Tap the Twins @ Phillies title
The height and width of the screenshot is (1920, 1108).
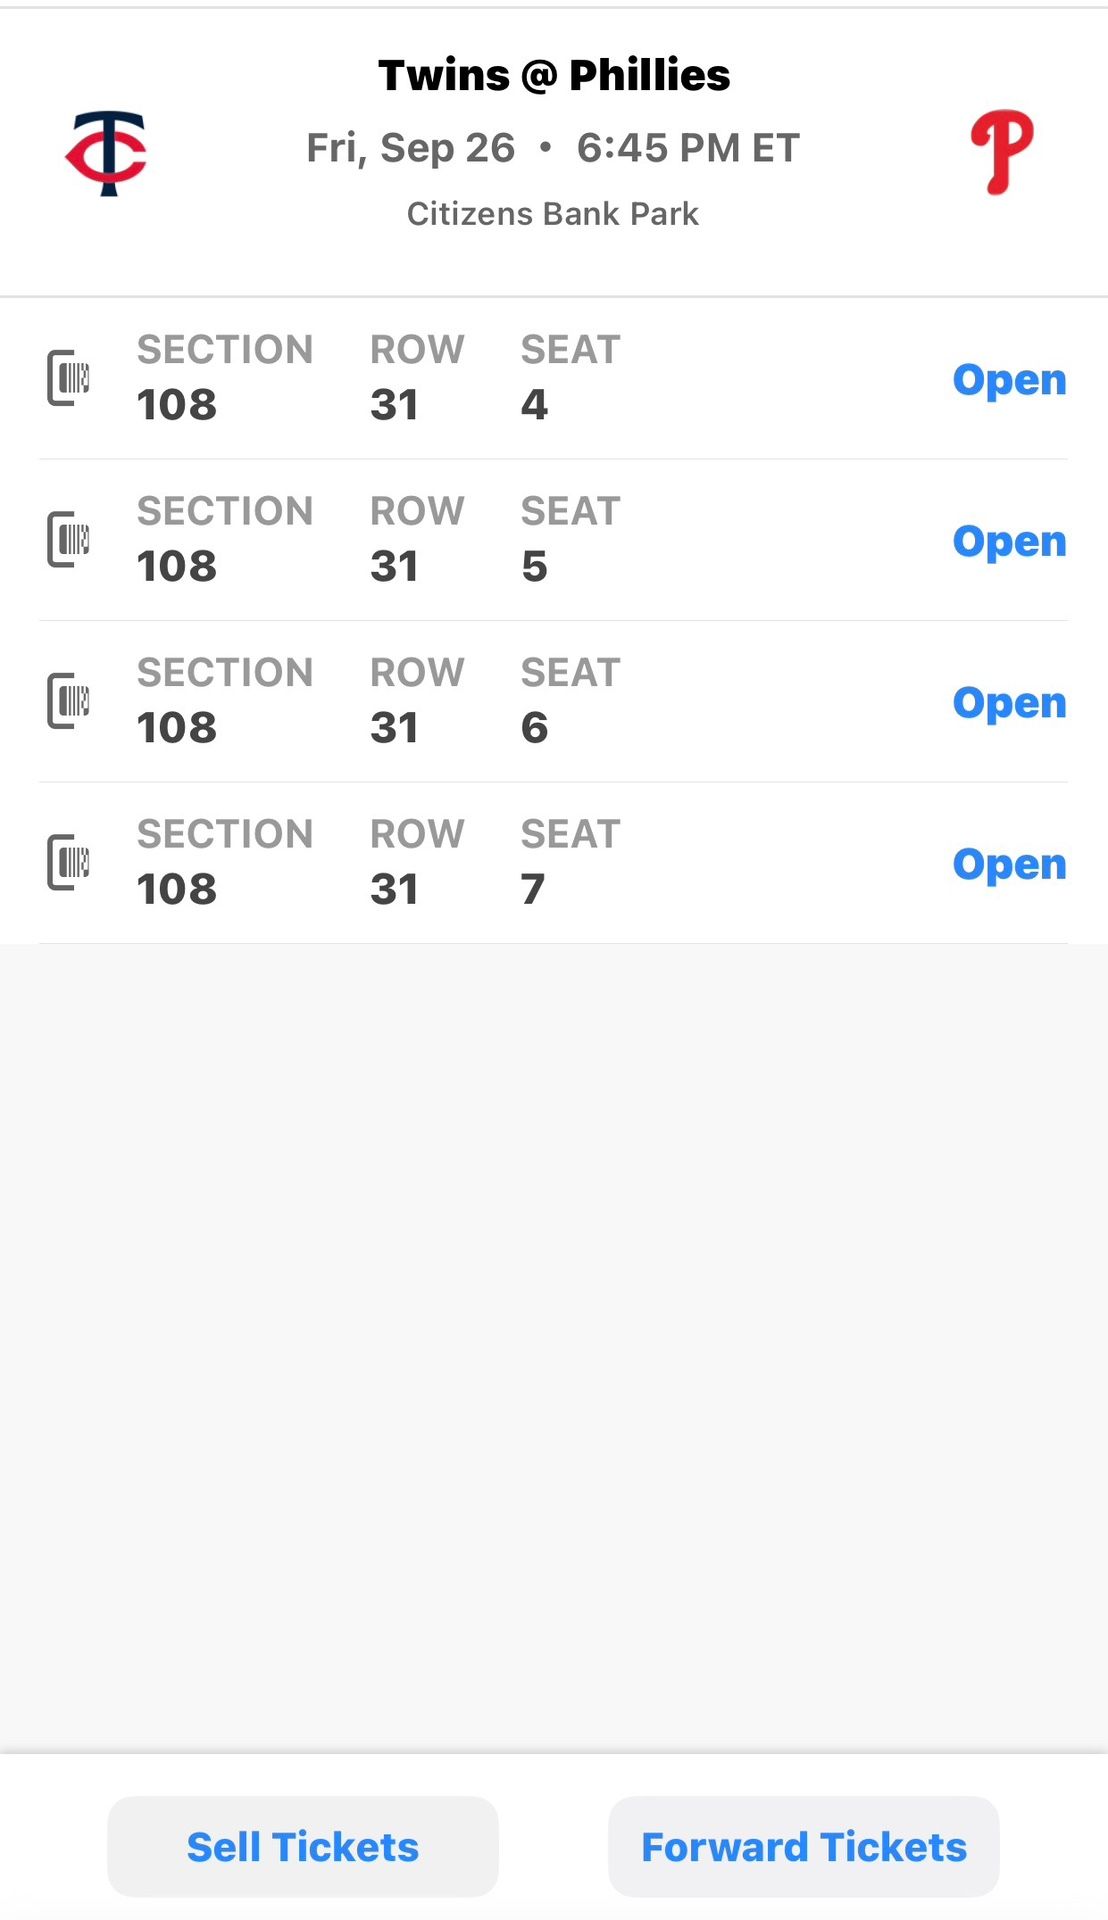554,75
